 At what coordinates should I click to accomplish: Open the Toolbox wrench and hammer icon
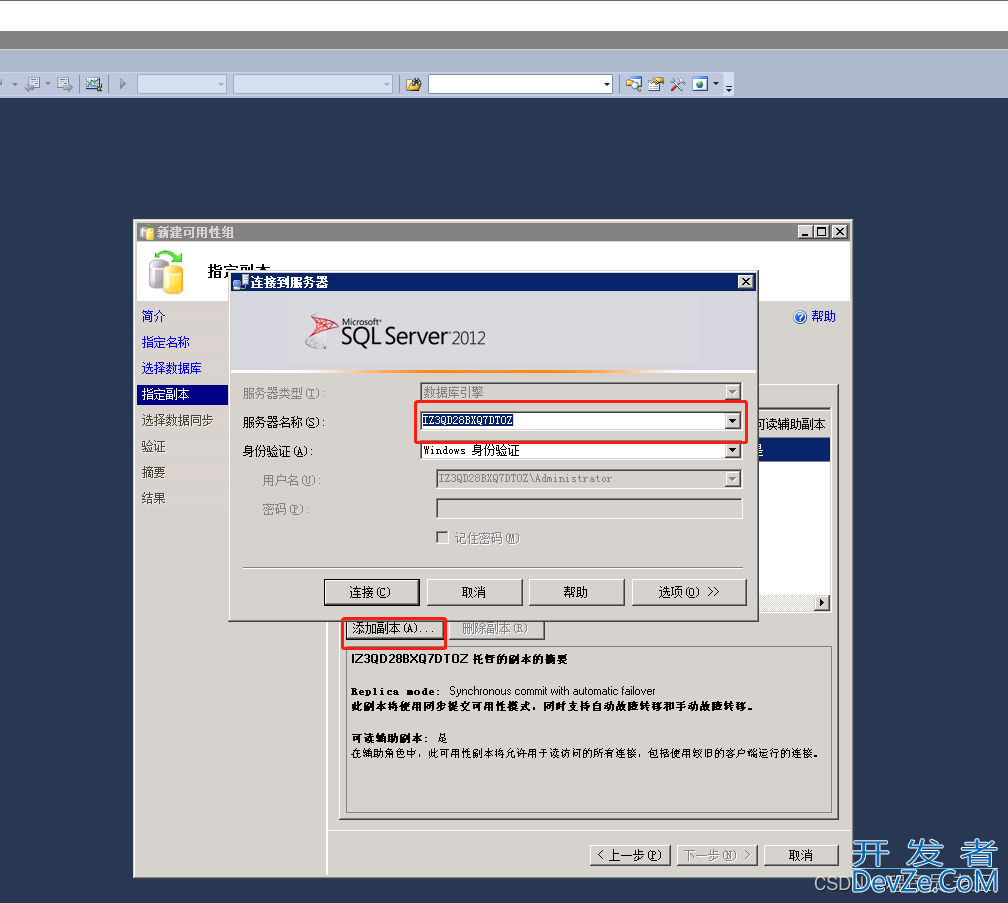[x=677, y=84]
